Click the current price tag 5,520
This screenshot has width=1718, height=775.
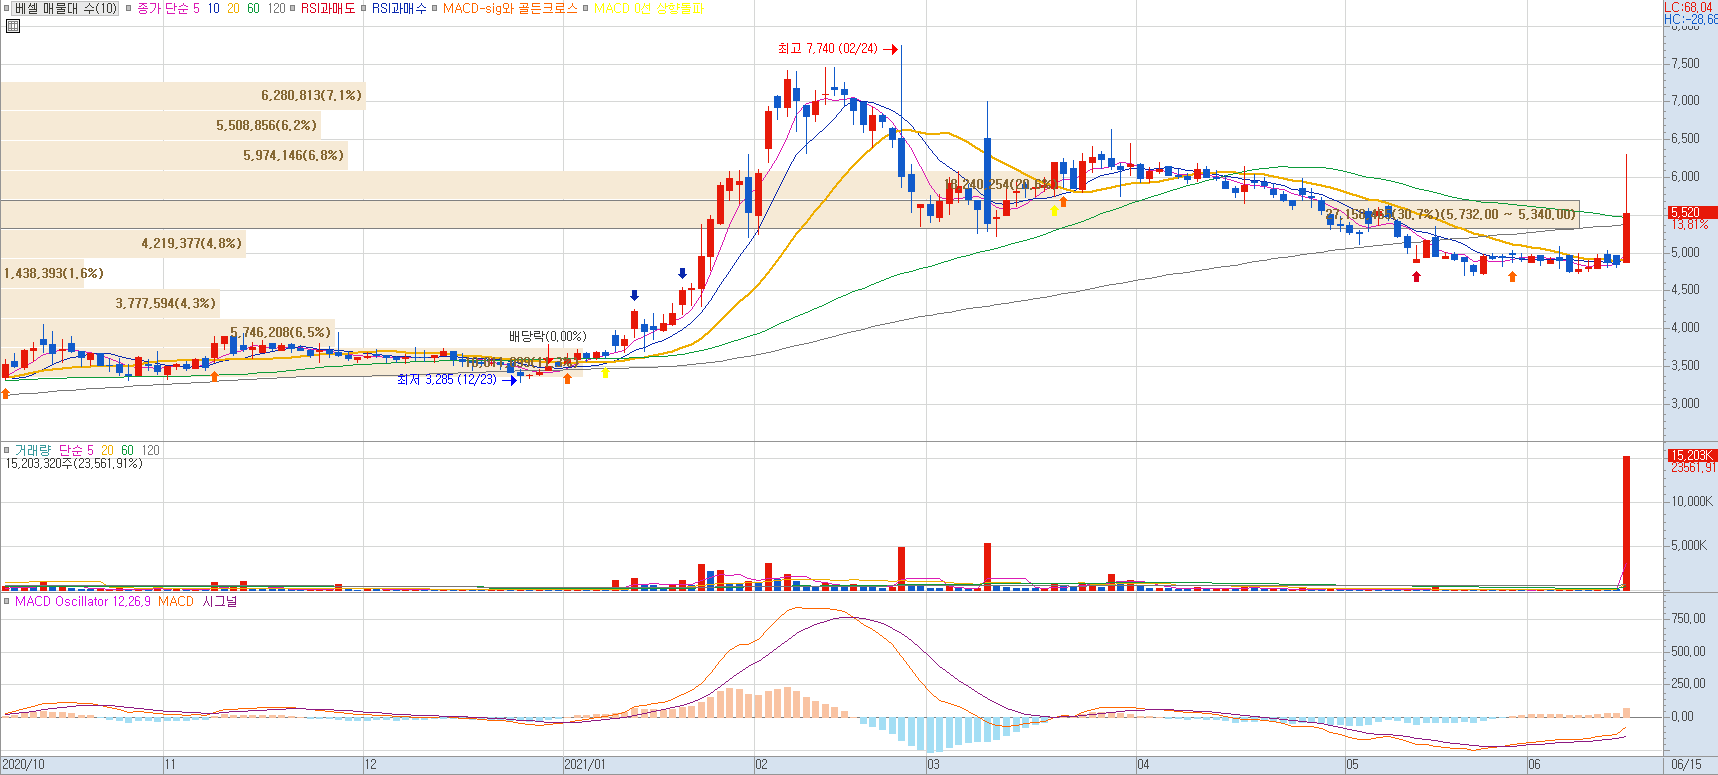point(1692,213)
